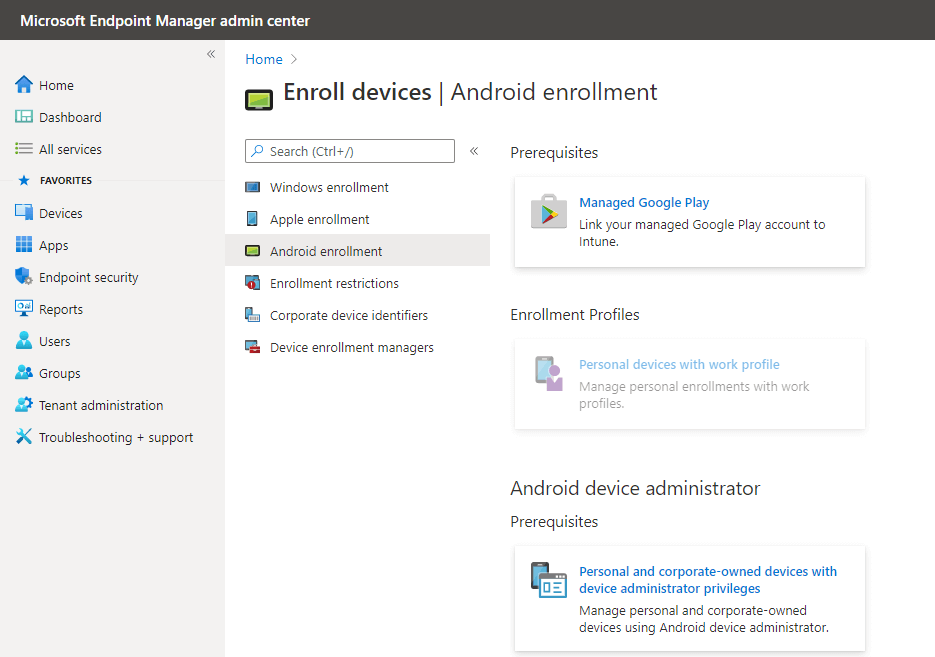Collapse the Enroll devices menu pane
This screenshot has width=935, height=657.
[x=474, y=151]
